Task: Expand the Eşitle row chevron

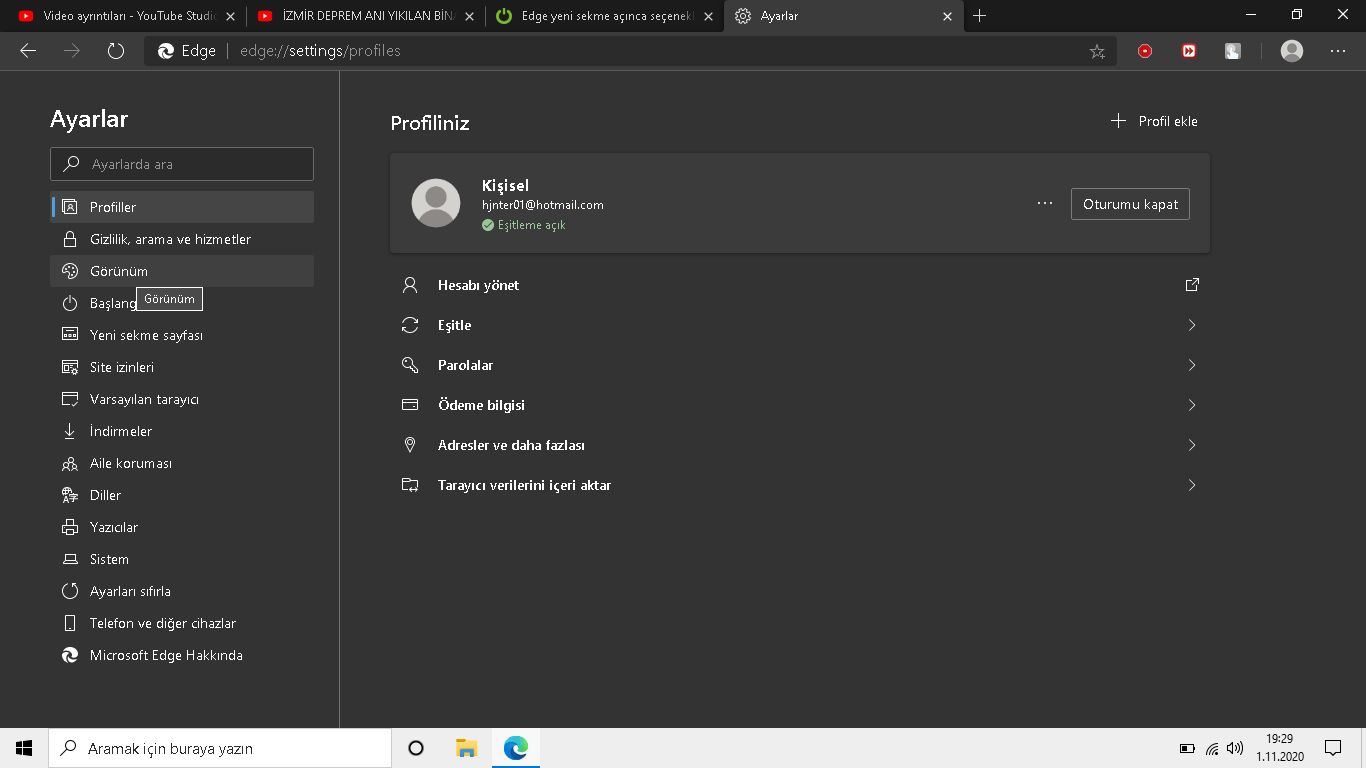Action: pyautogui.click(x=1192, y=325)
